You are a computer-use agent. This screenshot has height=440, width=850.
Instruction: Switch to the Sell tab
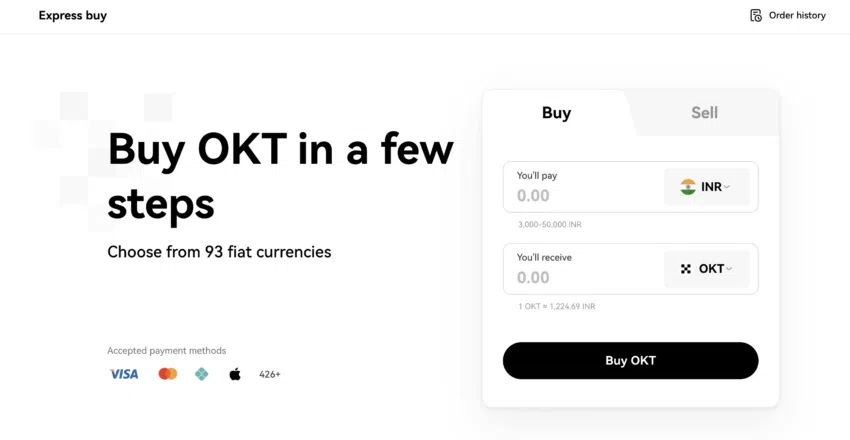(704, 113)
